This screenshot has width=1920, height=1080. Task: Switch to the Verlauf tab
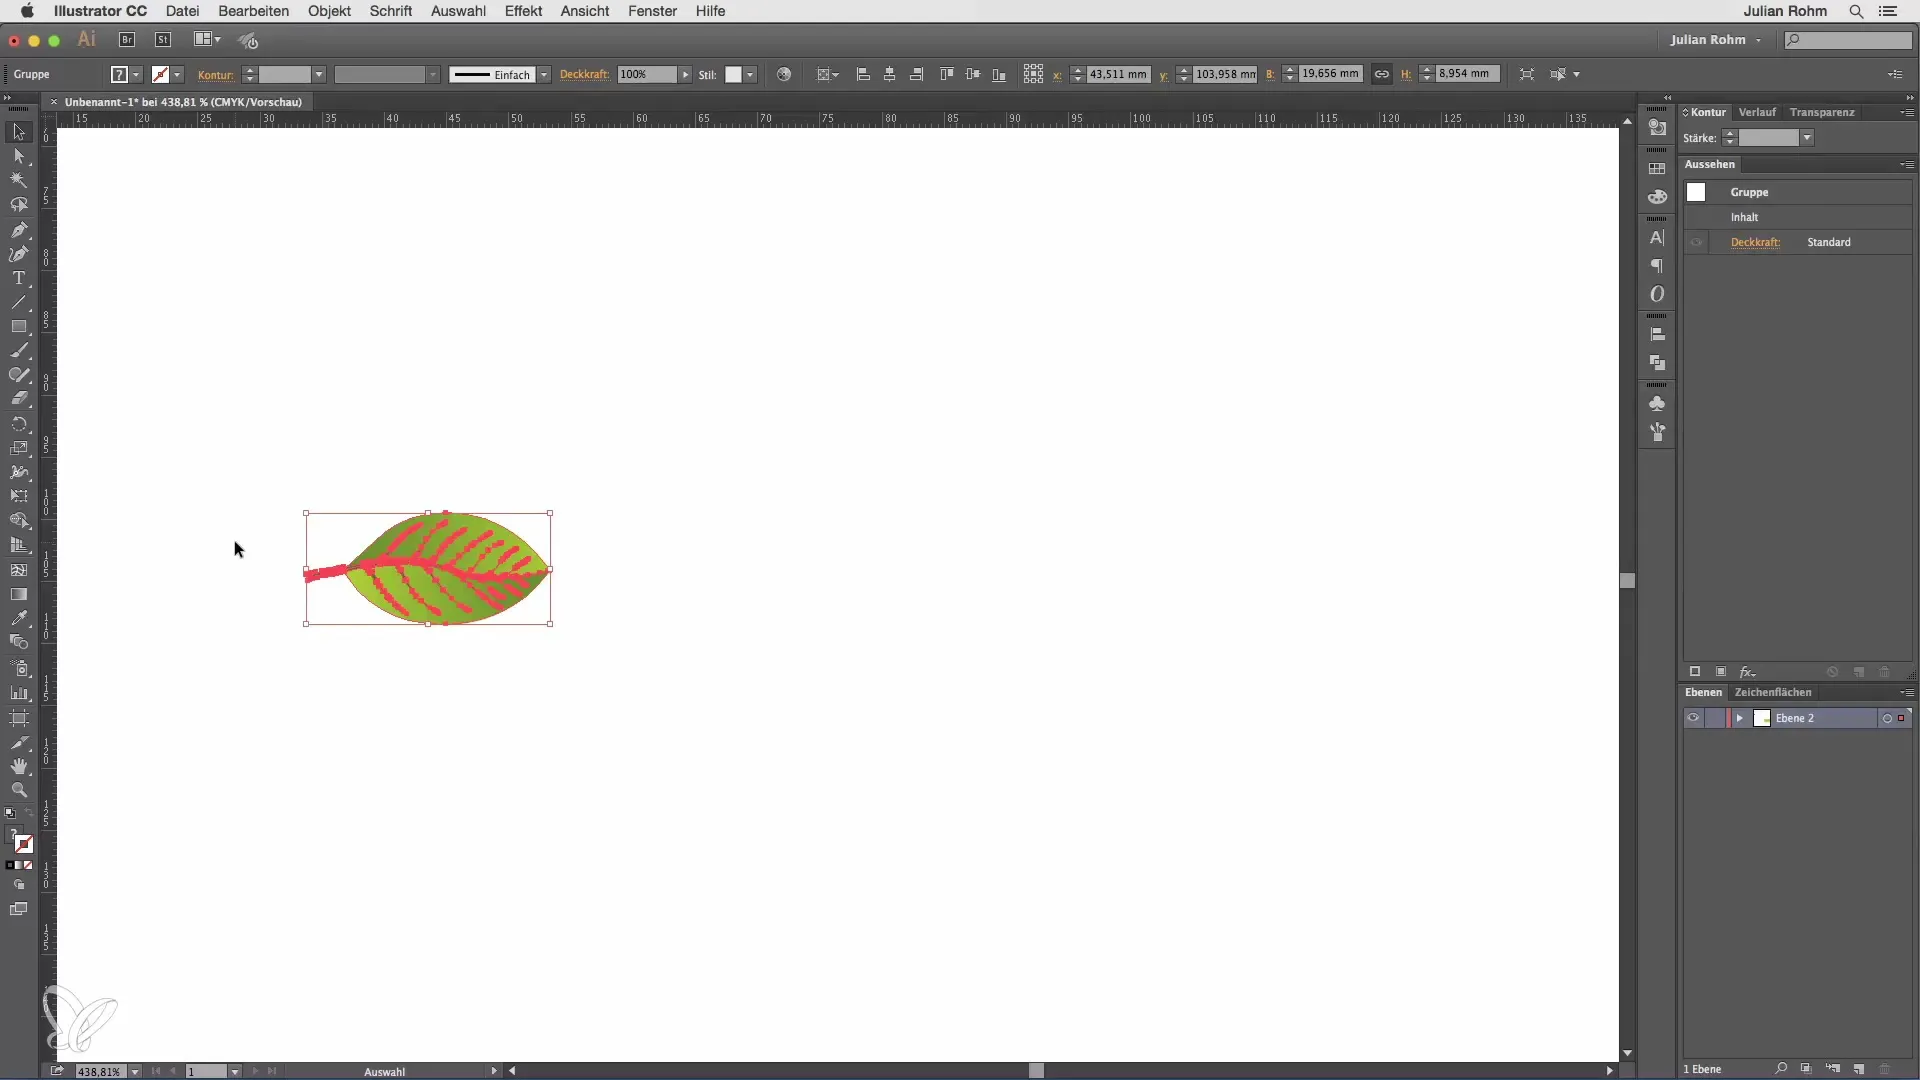pos(1757,112)
